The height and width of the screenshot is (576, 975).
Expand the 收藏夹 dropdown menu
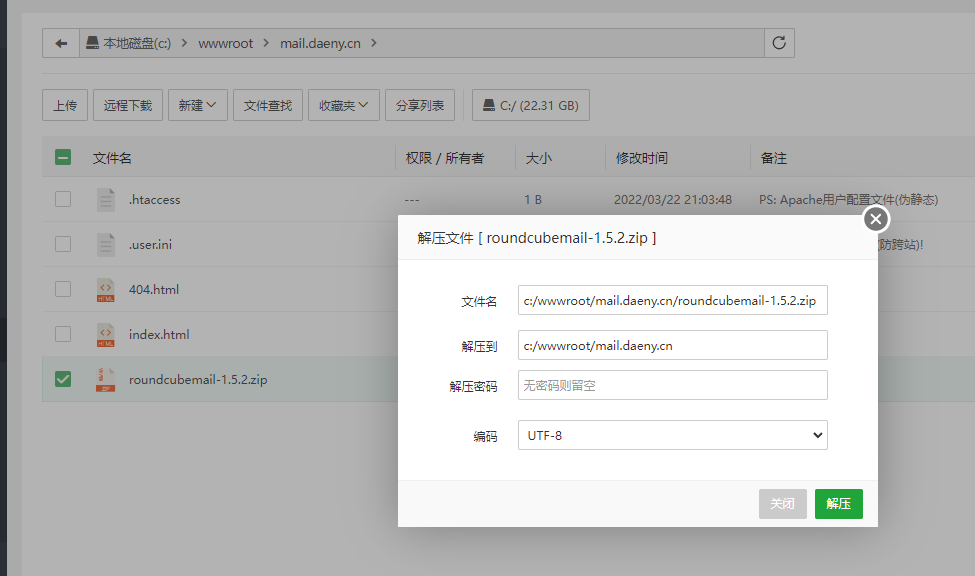[x=343, y=105]
